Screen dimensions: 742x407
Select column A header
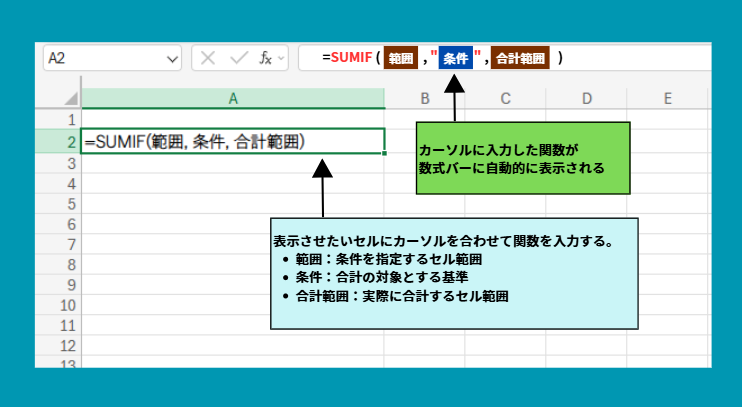pos(233,98)
